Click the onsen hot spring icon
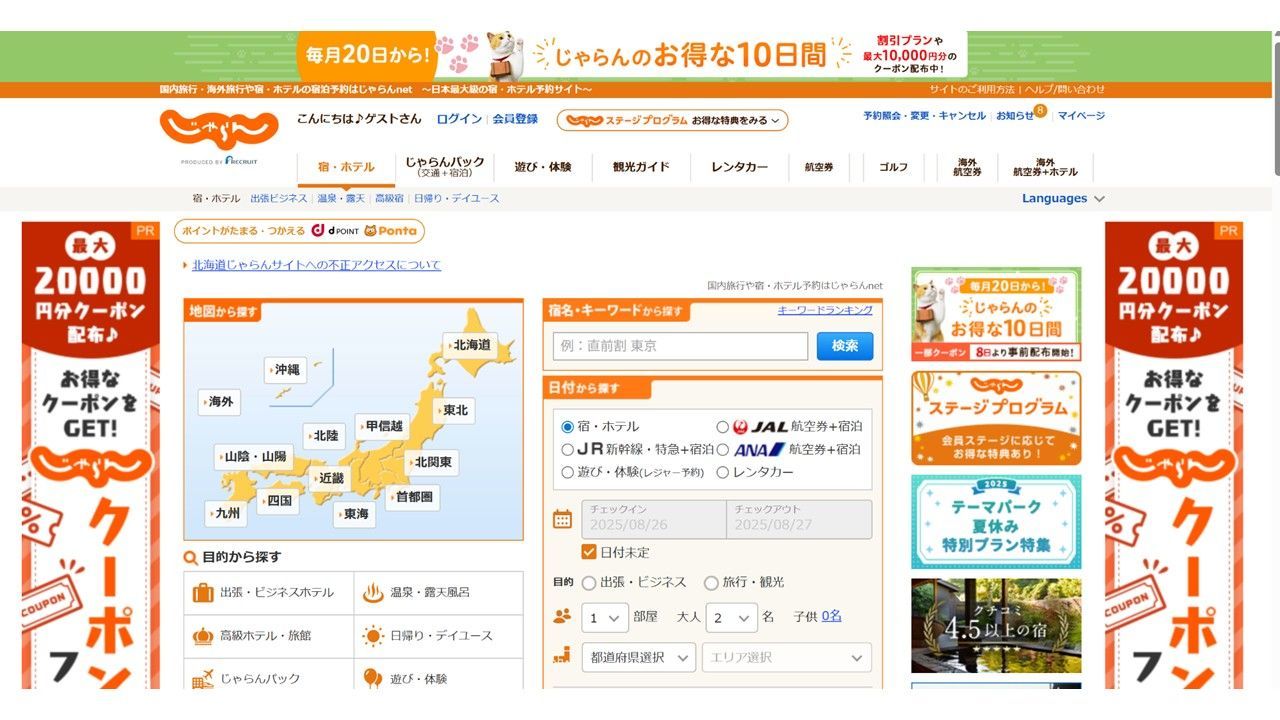Image resolution: width=1280 pixels, height=720 pixels. 373,592
